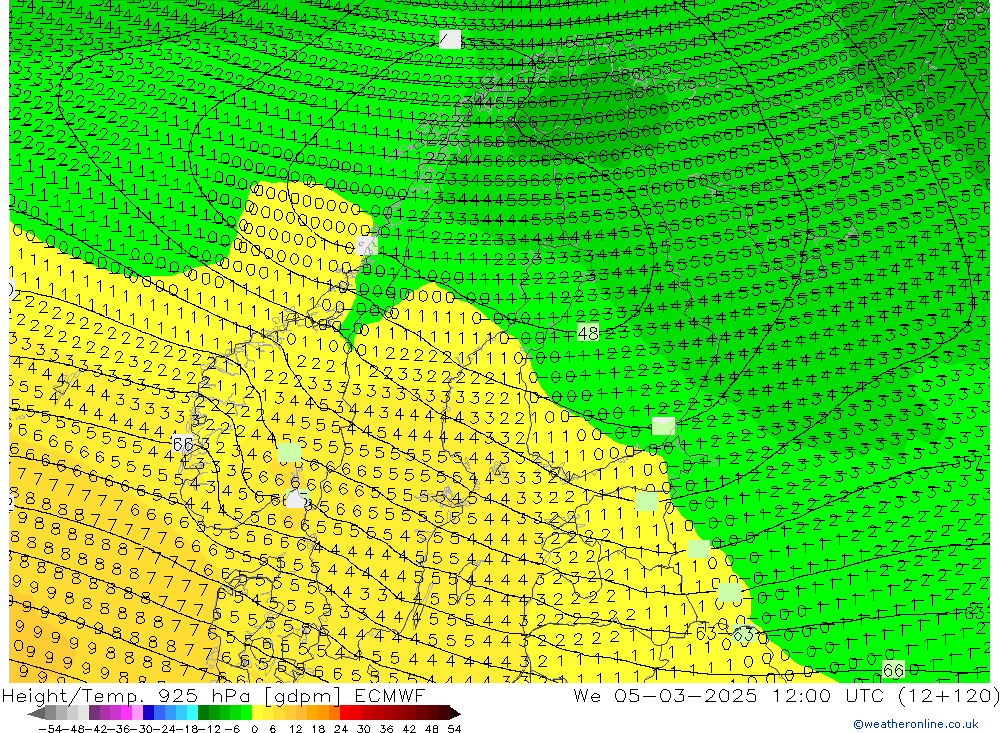
Task: Click the dark blue -30 swatch in the legend
Action: pos(148,714)
